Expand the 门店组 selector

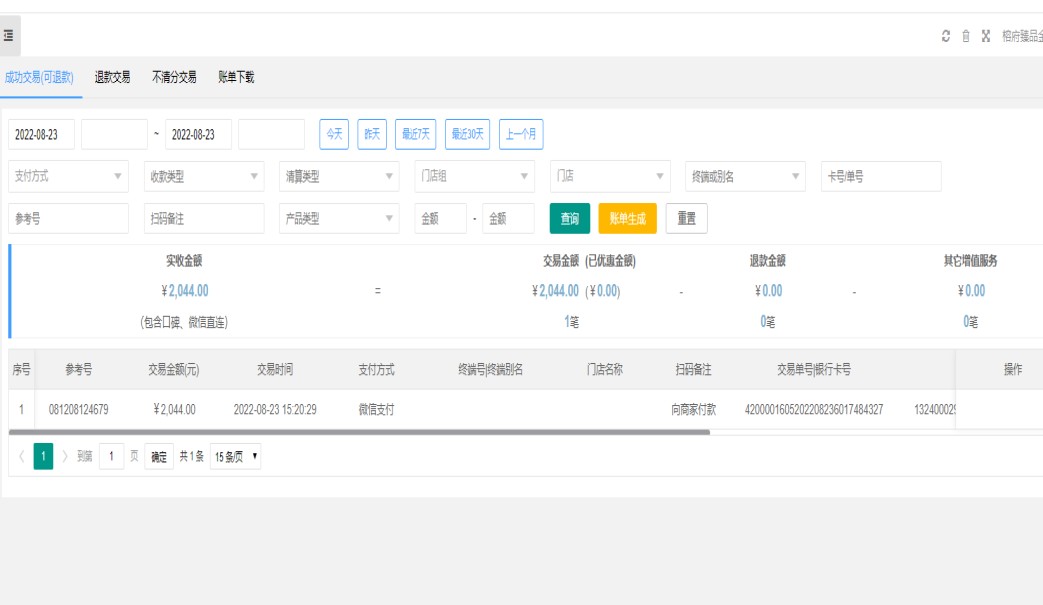[x=475, y=176]
